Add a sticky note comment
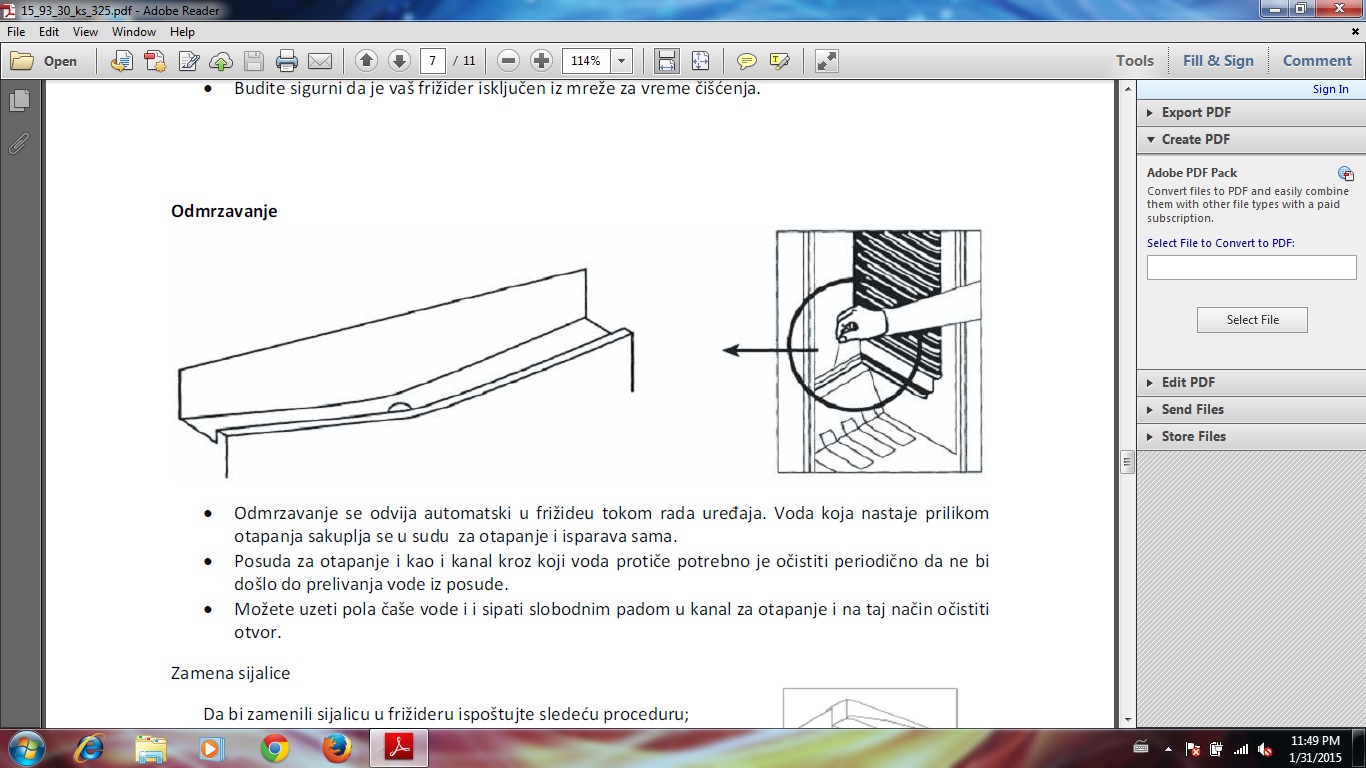The image size is (1366, 768). 746,61
